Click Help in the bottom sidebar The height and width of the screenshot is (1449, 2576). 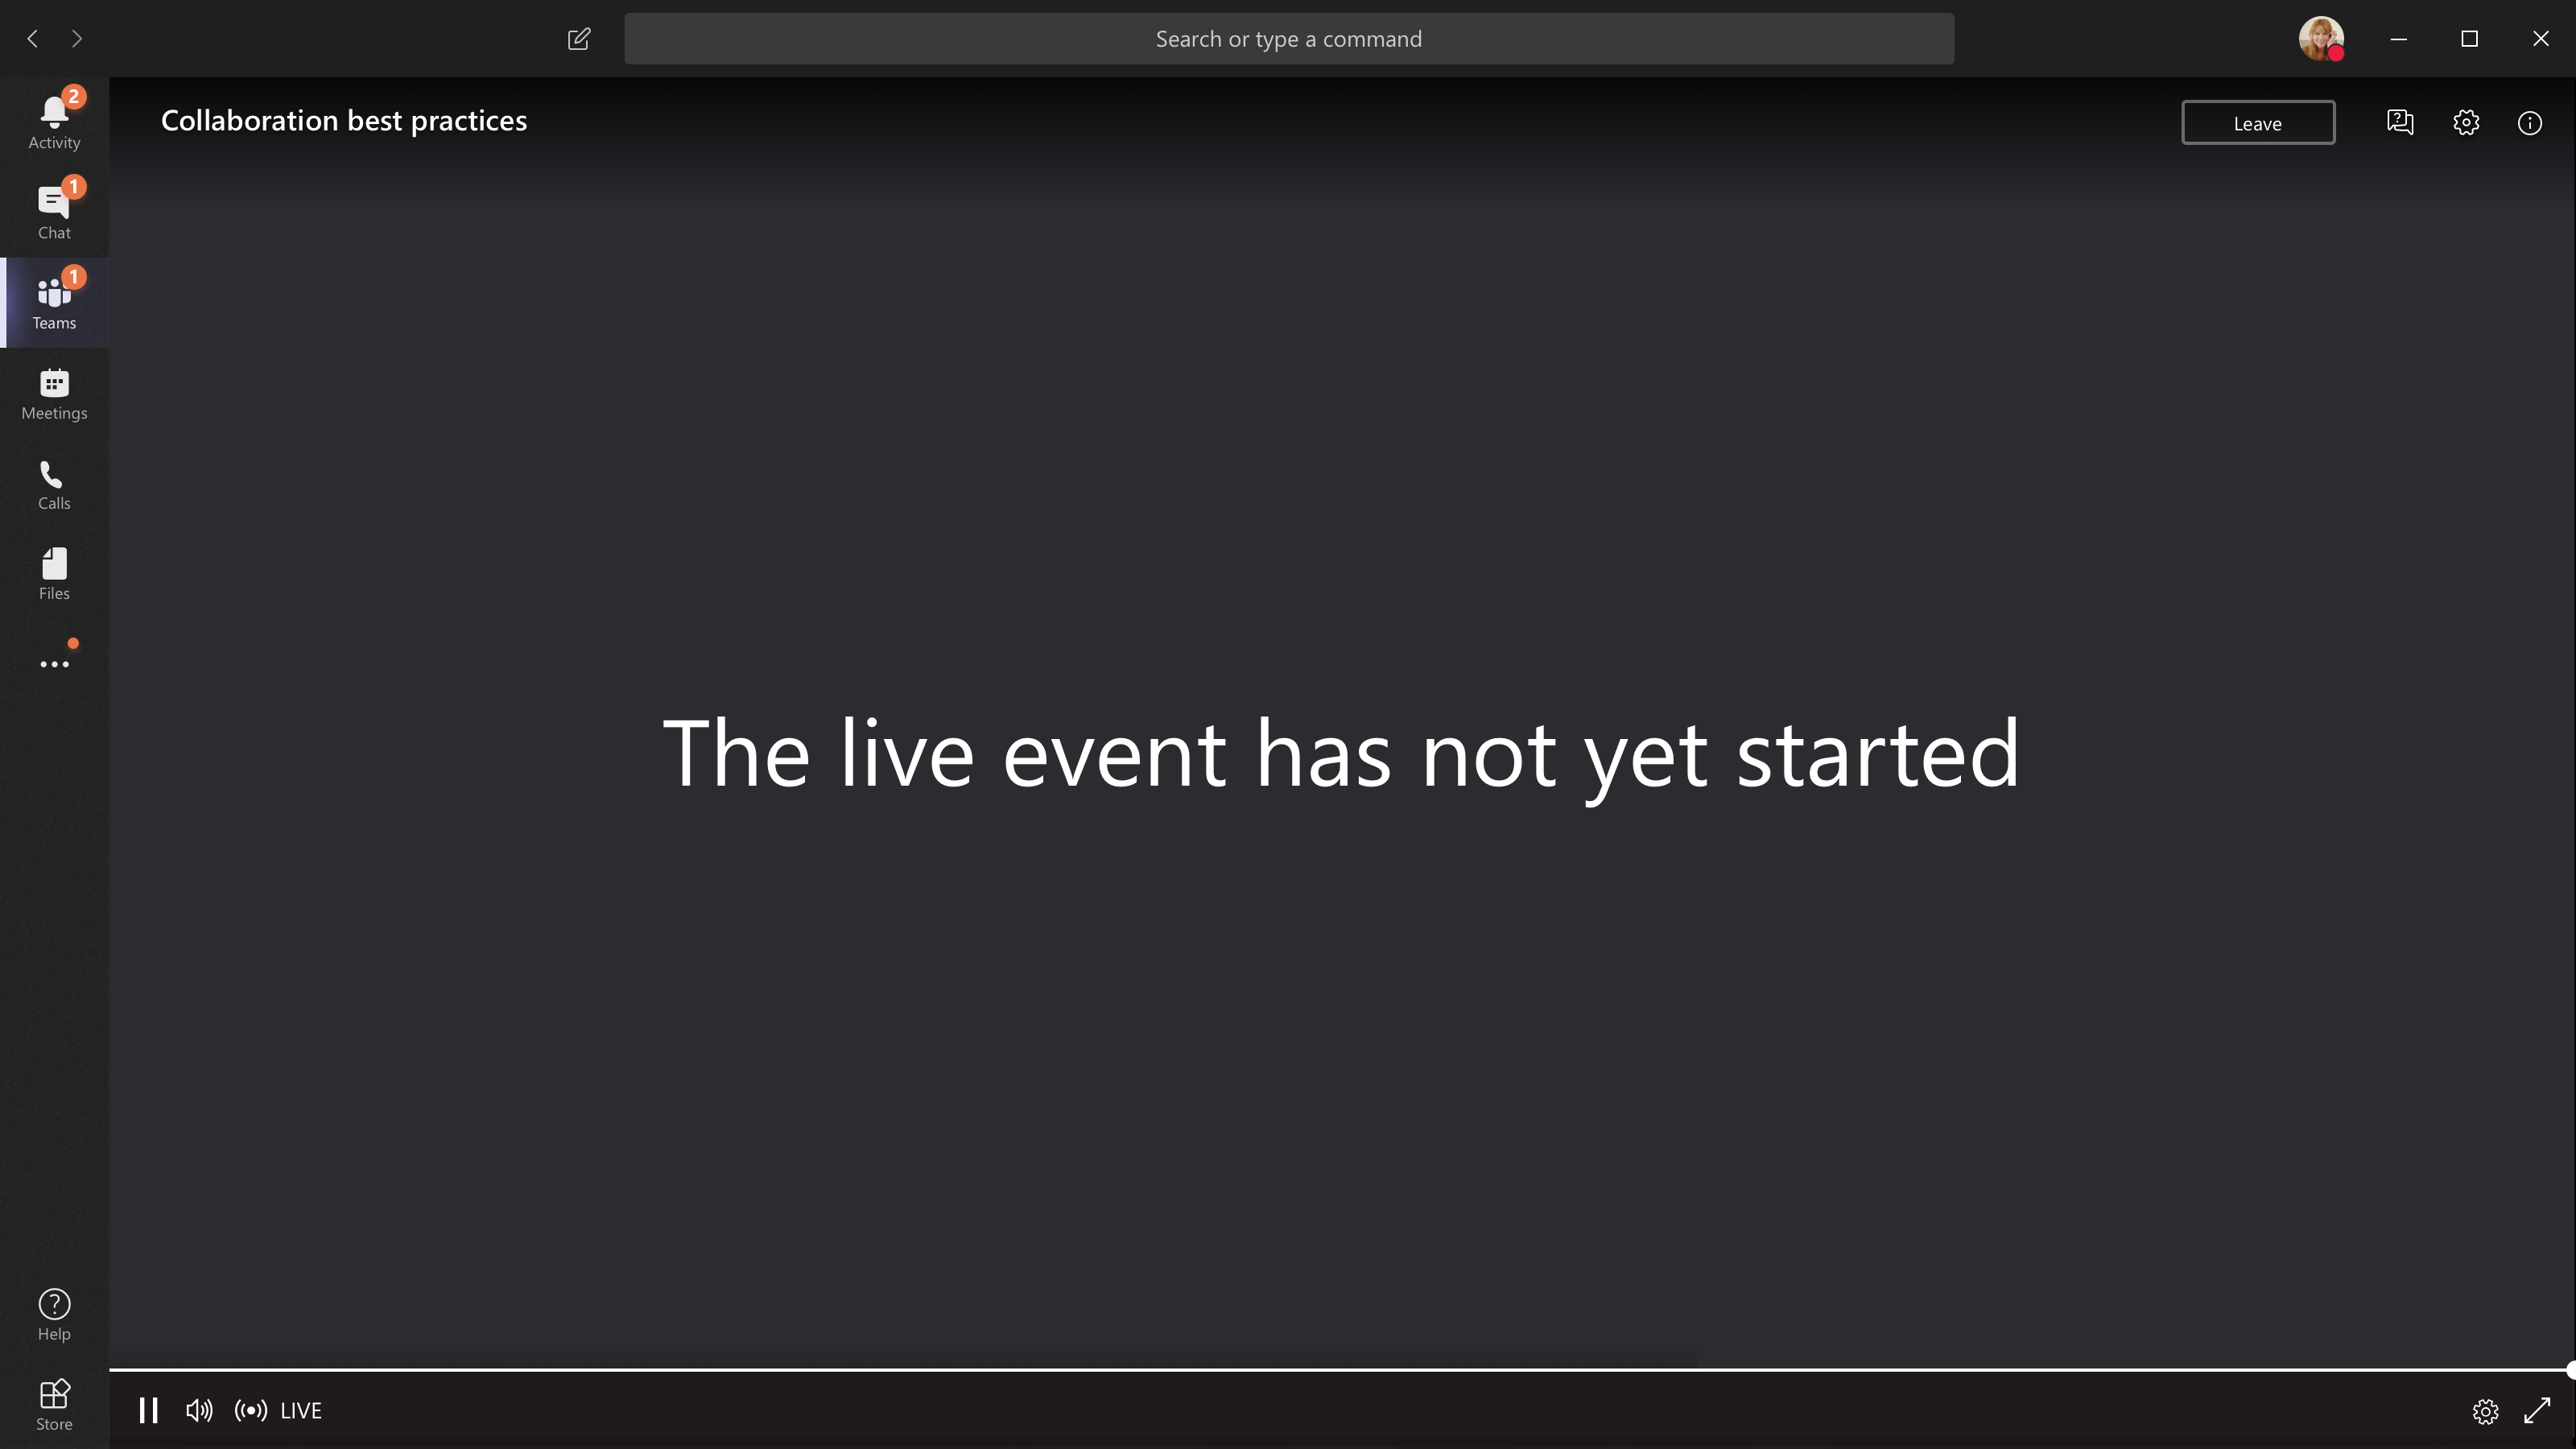(x=53, y=1315)
